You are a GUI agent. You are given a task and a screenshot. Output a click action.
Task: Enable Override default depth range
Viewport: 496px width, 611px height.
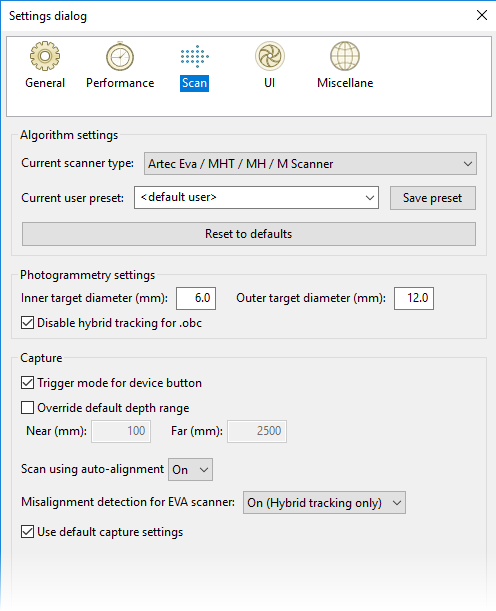pyautogui.click(x=27, y=408)
